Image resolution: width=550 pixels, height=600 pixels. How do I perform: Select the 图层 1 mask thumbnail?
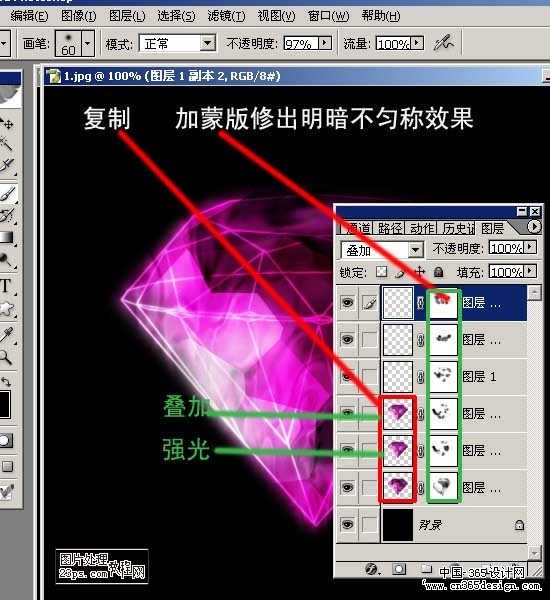click(443, 376)
